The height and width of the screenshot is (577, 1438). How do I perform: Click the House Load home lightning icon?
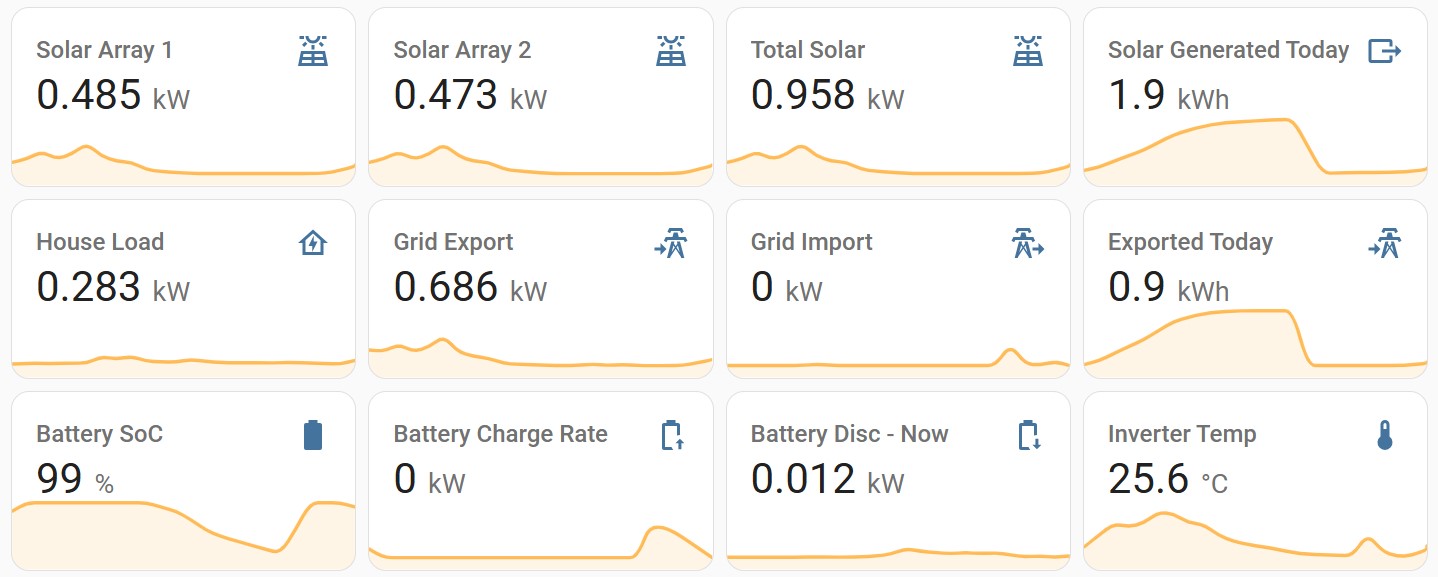[x=313, y=243]
